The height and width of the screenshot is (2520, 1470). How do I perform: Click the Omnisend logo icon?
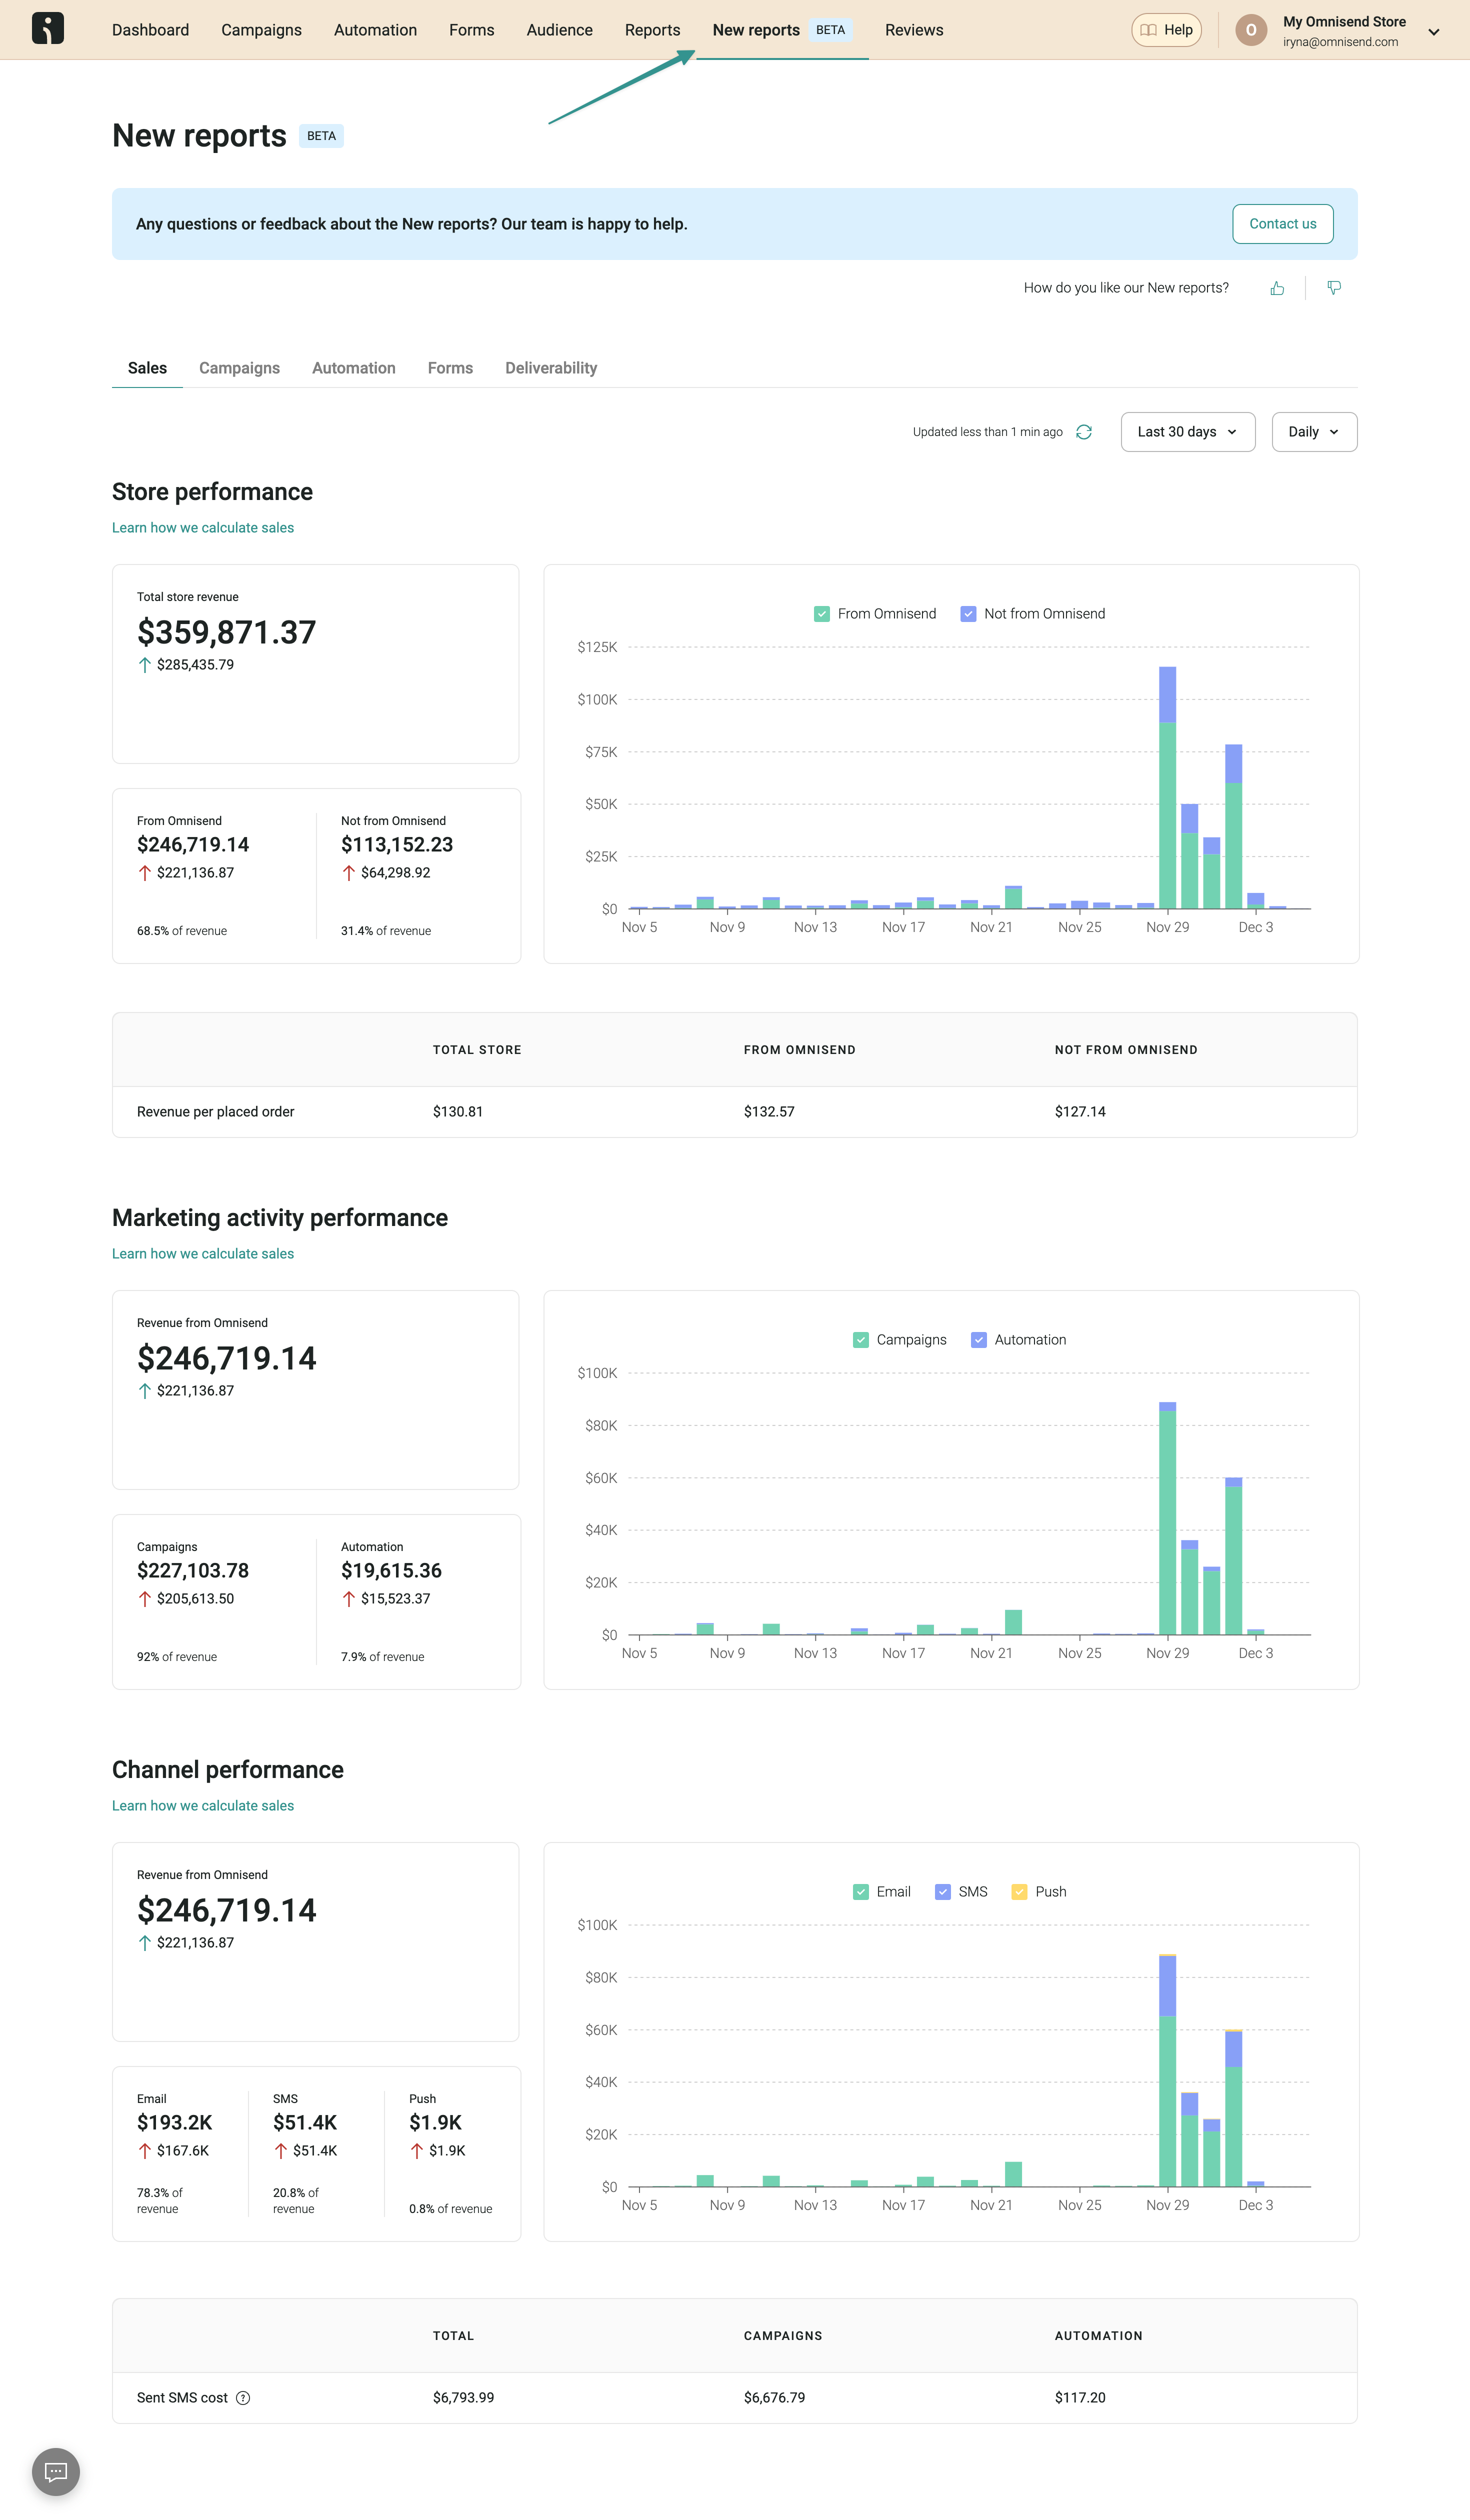[x=48, y=28]
